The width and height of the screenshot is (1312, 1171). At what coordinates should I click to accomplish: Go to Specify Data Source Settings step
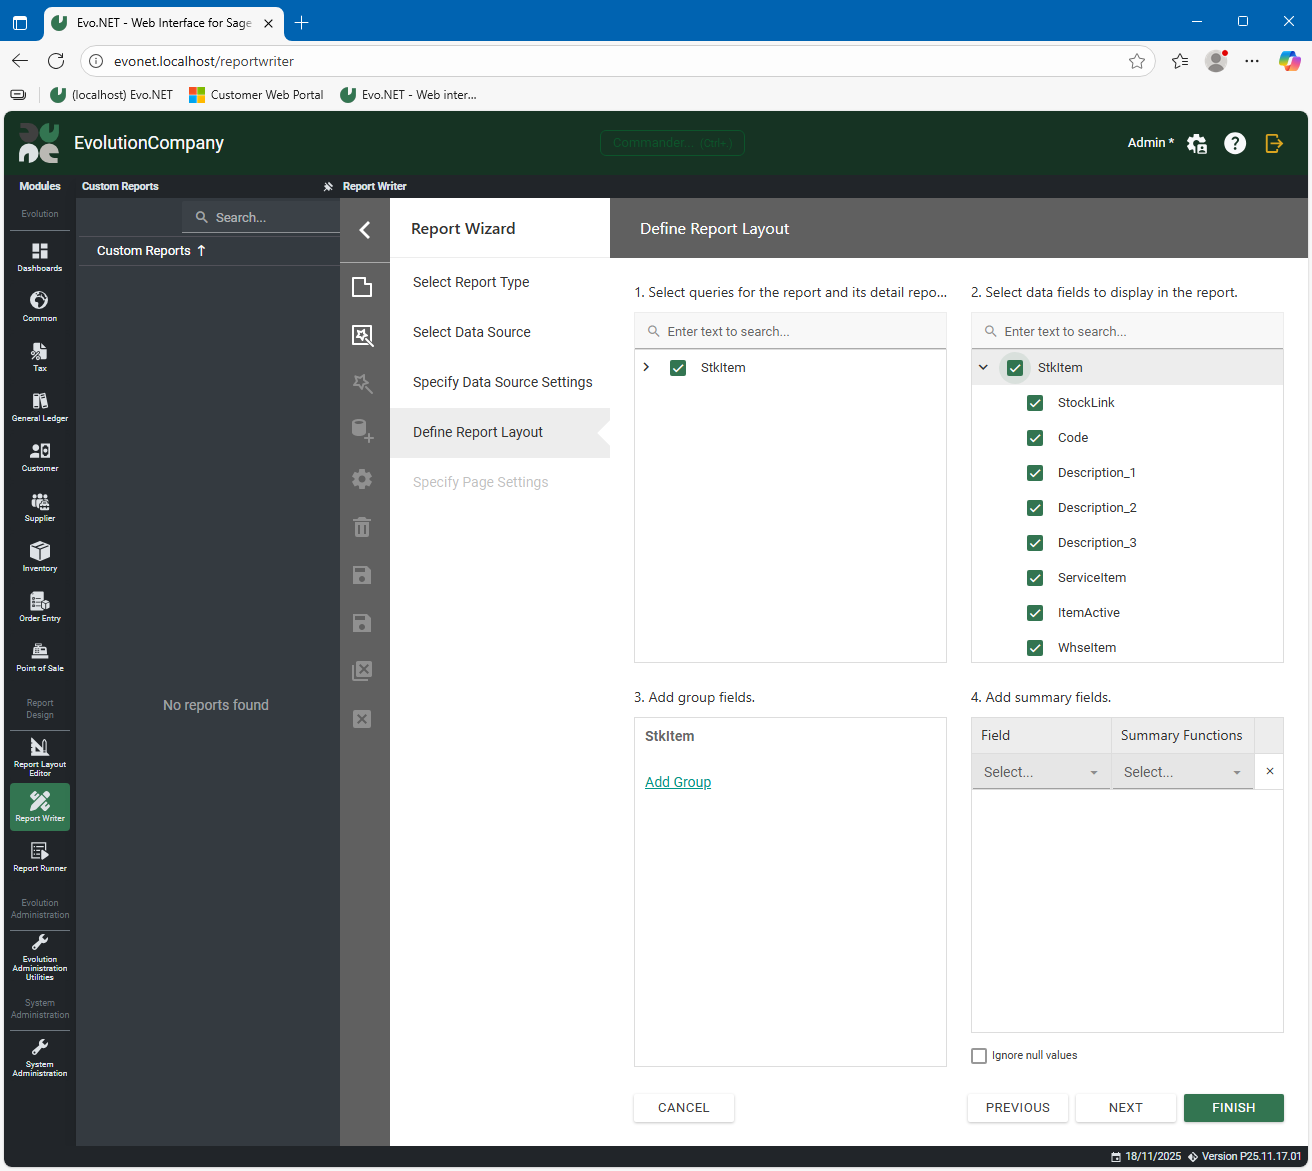(502, 382)
